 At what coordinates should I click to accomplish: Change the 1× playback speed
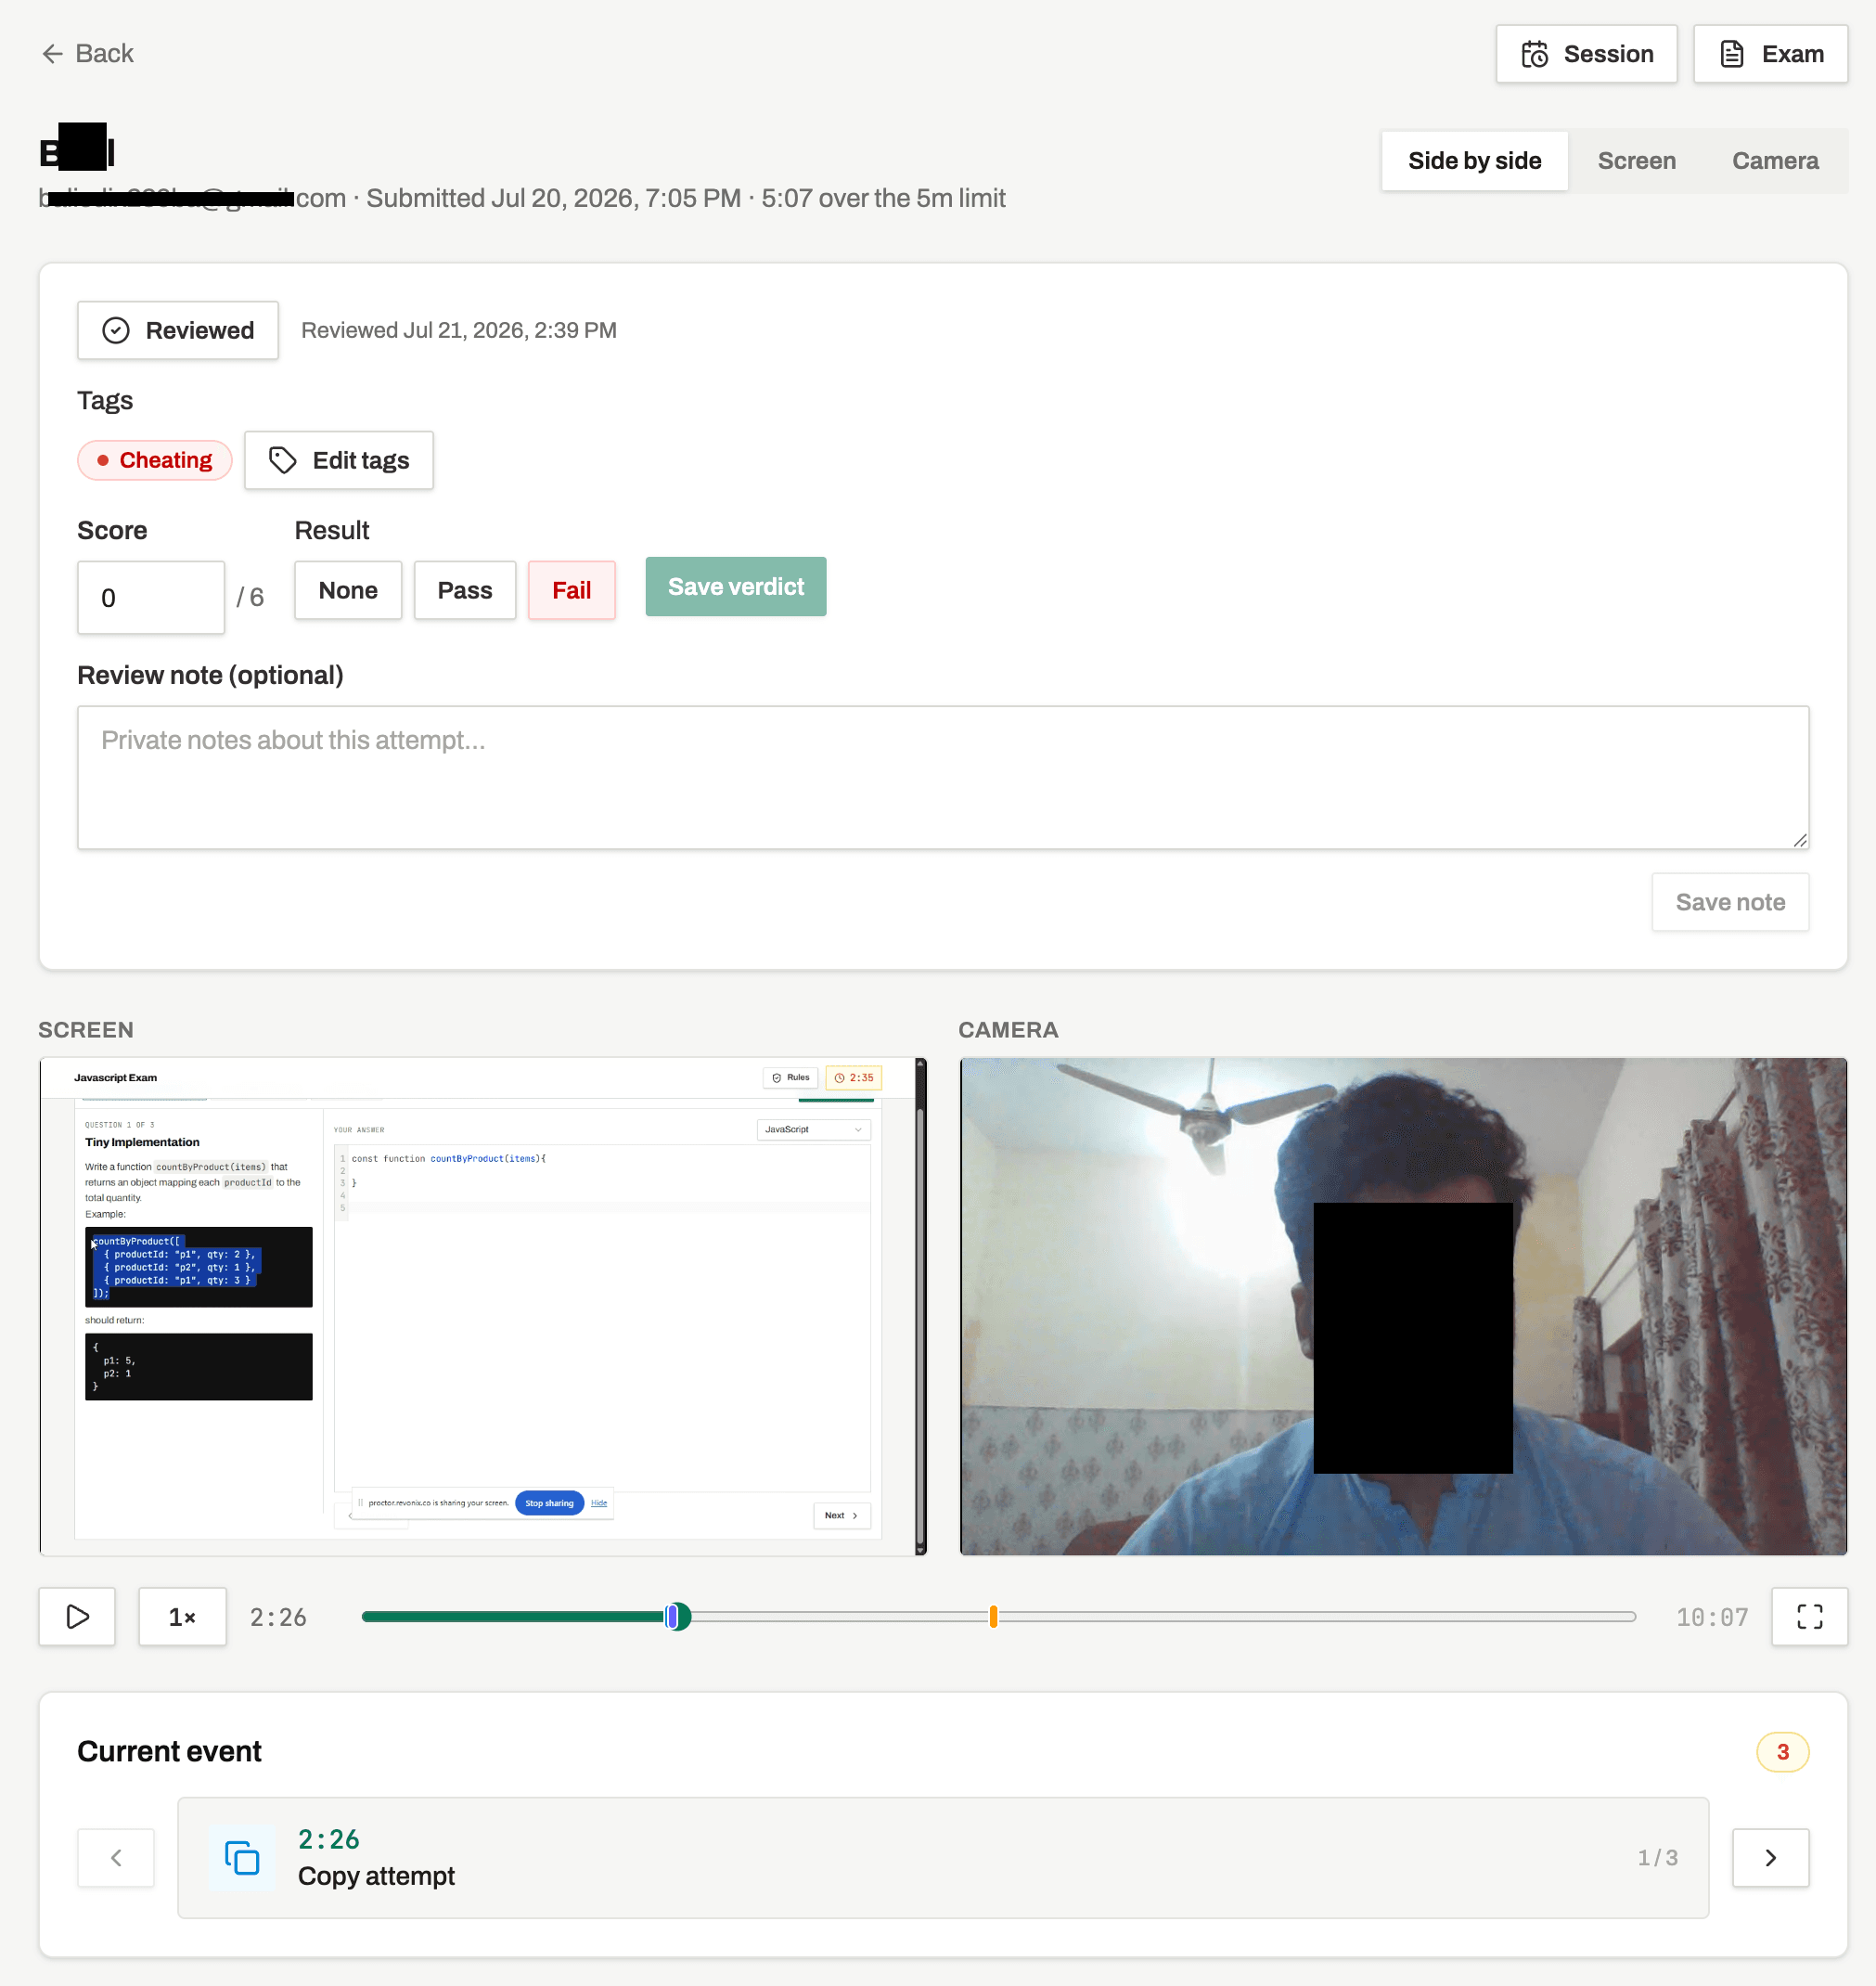(182, 1617)
